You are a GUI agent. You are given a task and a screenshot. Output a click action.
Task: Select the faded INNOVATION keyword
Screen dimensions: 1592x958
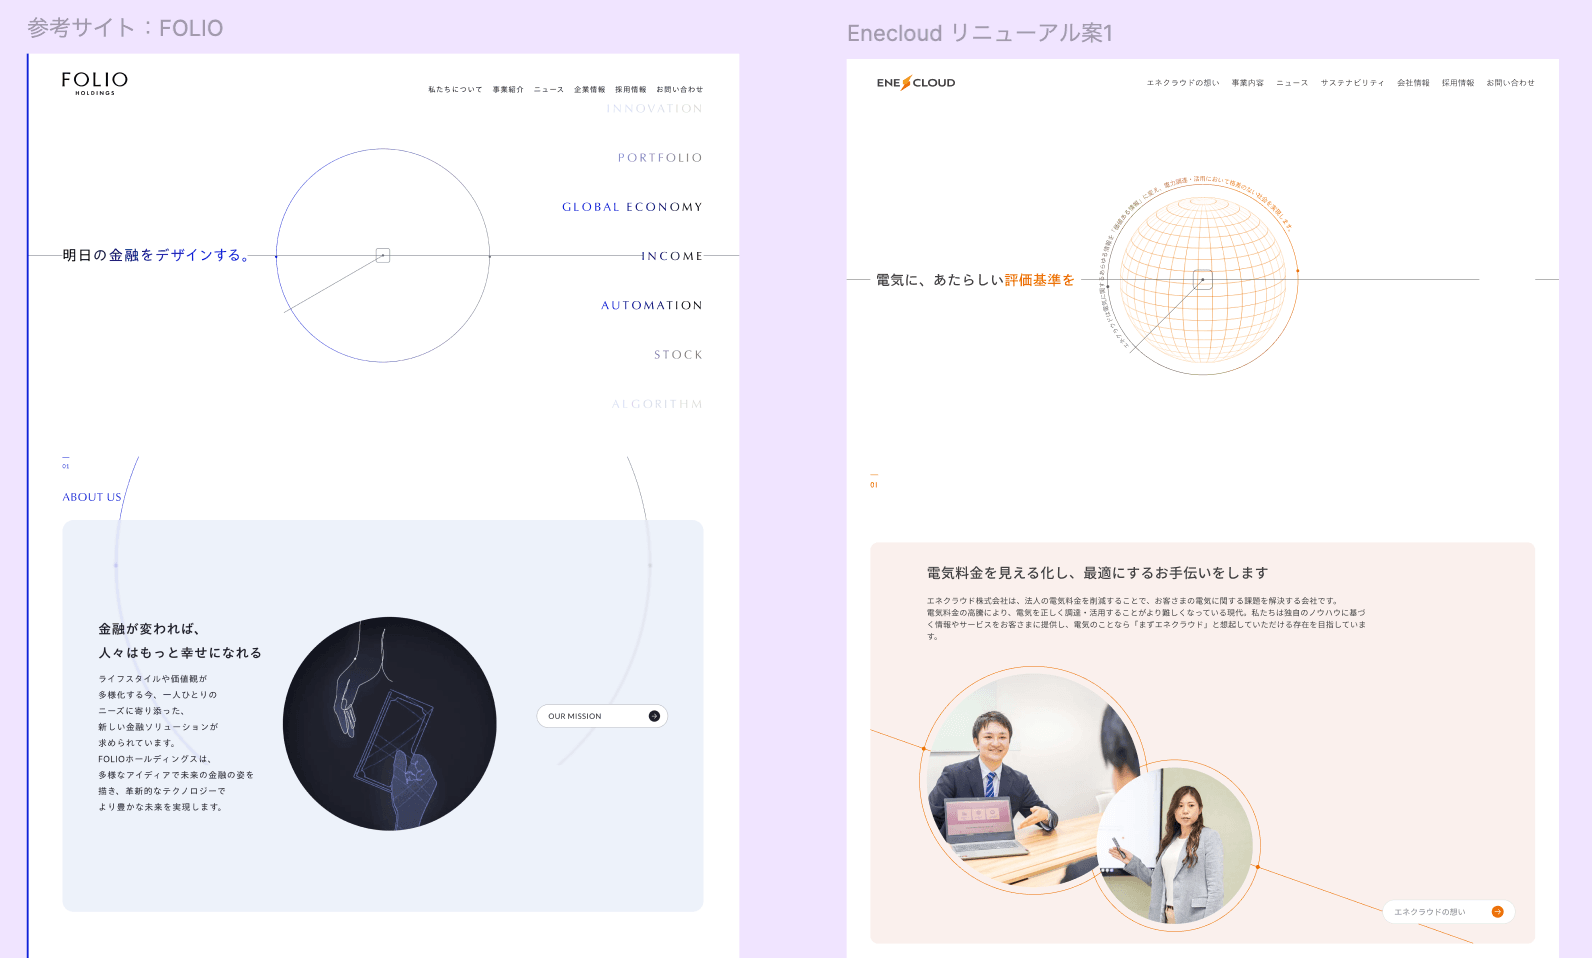click(x=655, y=109)
